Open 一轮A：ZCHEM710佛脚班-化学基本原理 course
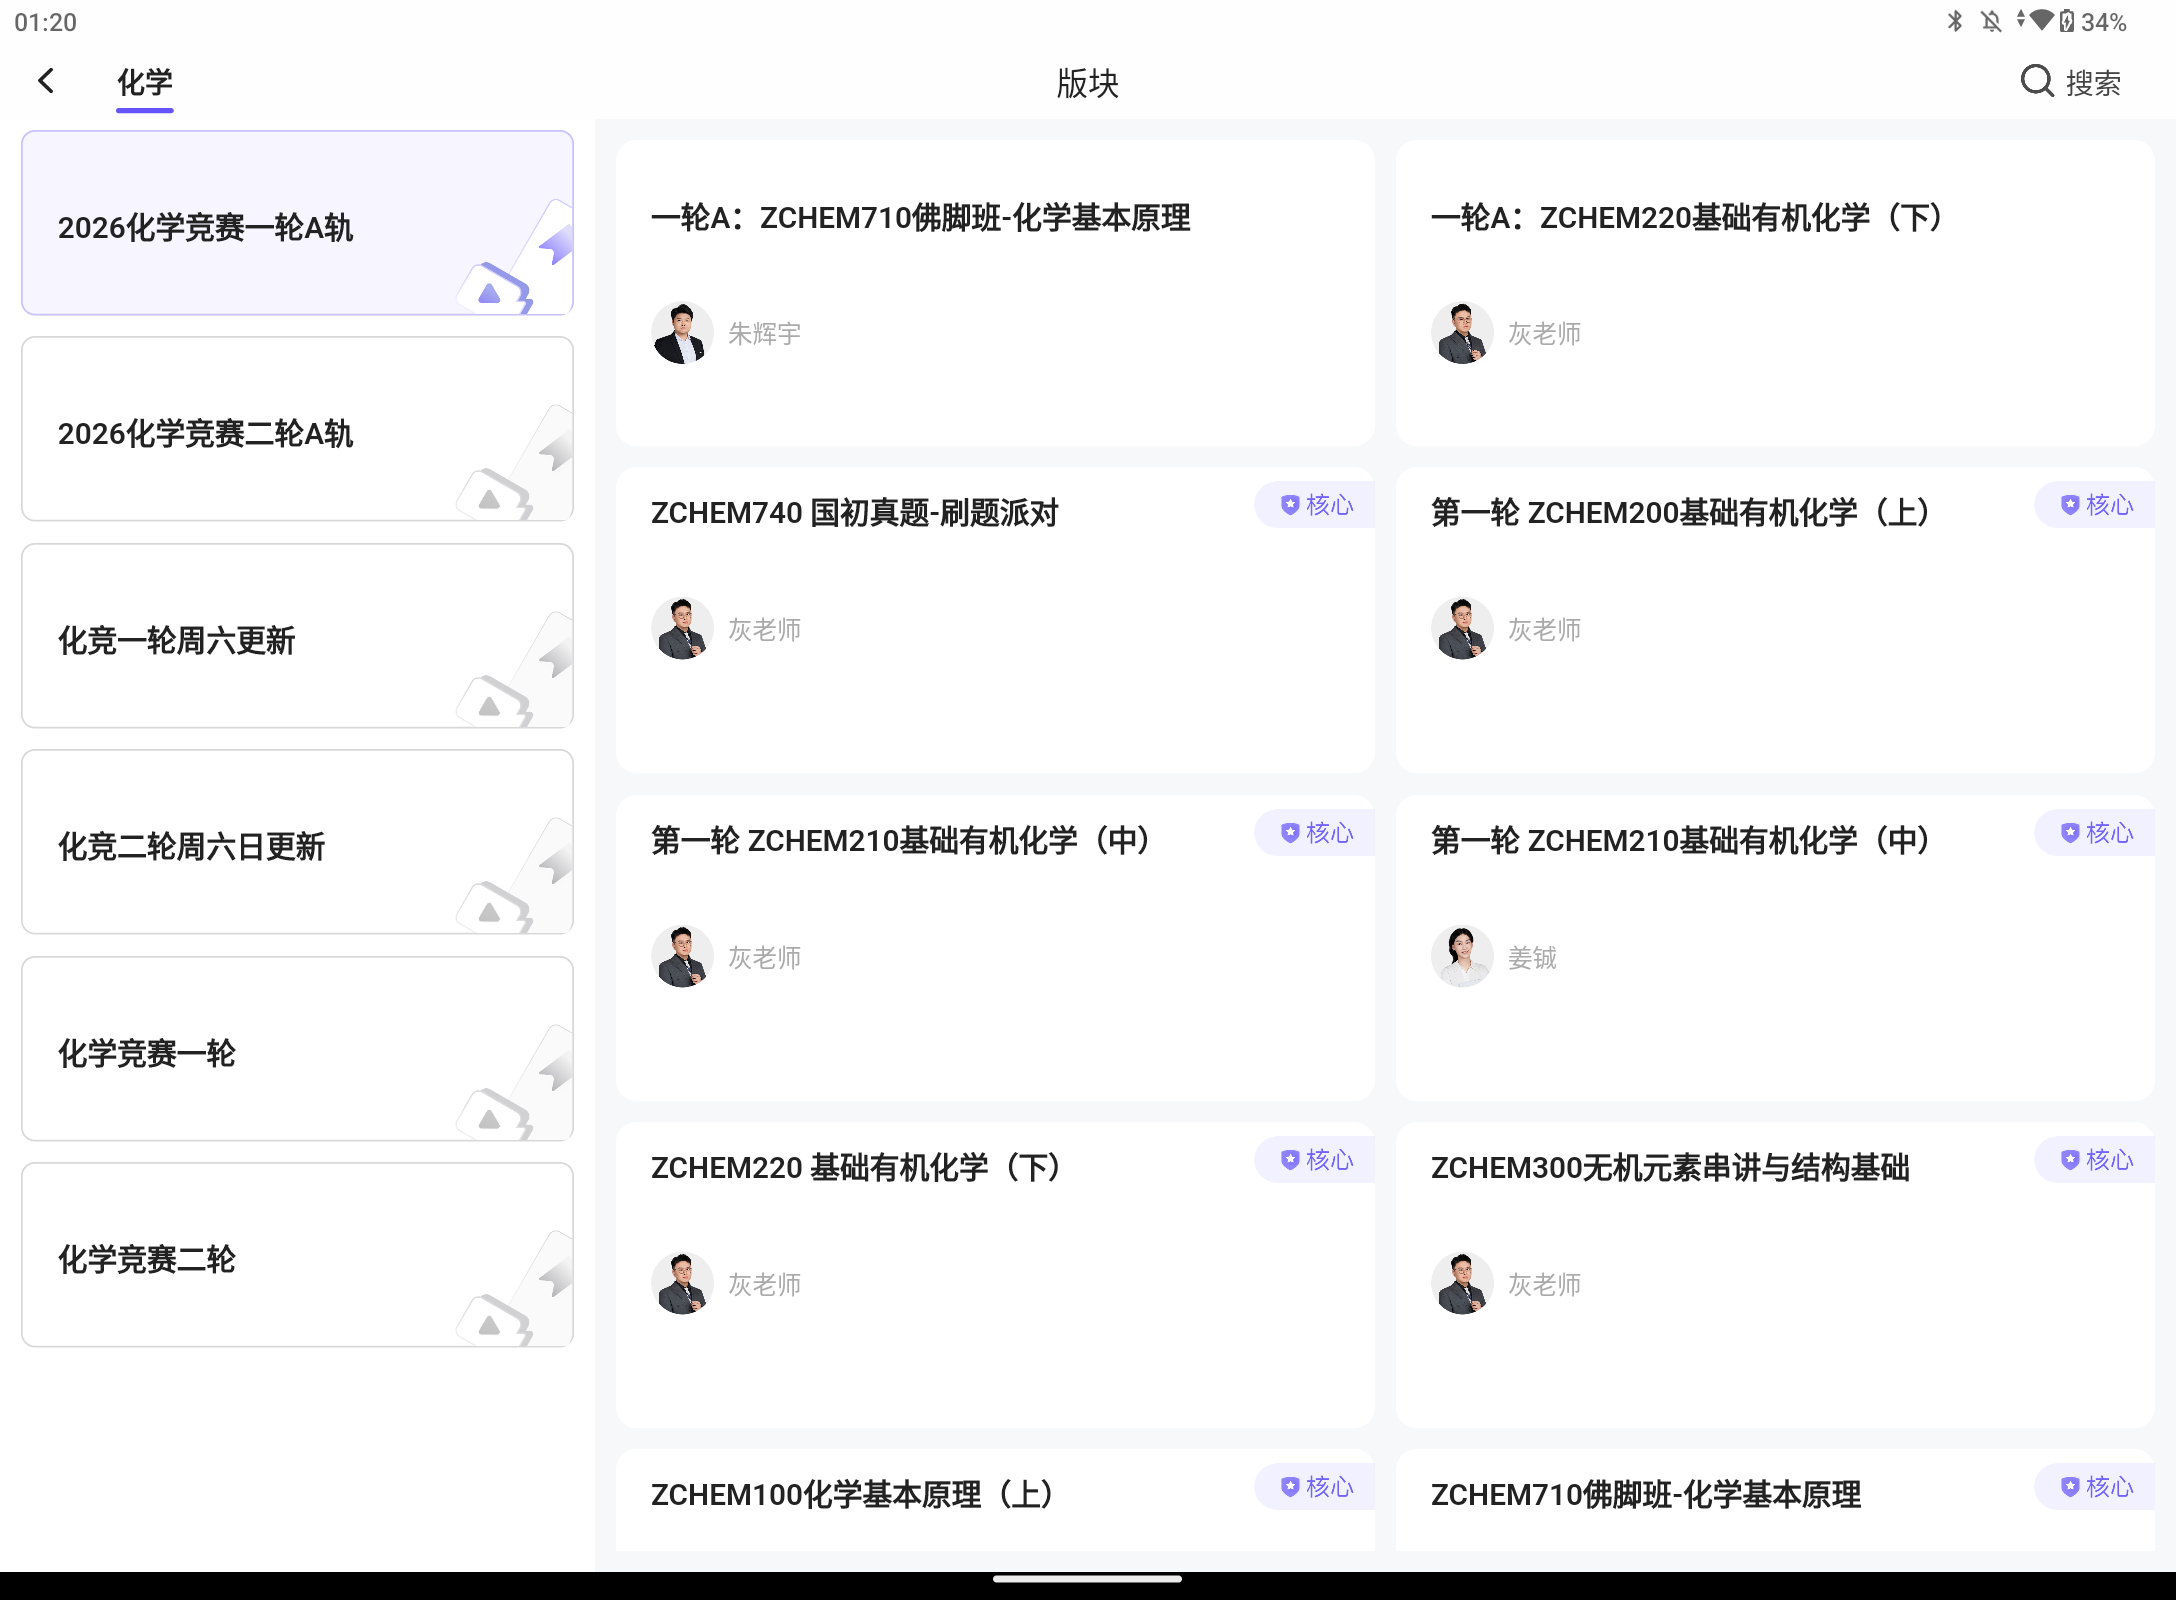This screenshot has height=1600, width=2176. (x=995, y=293)
